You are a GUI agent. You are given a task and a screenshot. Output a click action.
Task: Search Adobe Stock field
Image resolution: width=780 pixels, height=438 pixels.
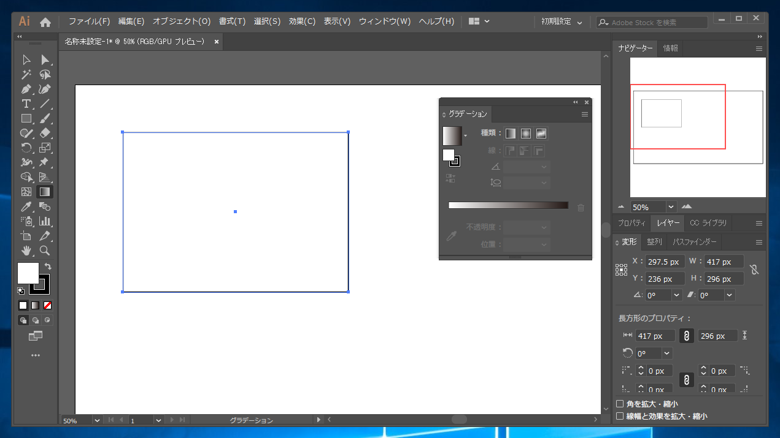tap(652, 22)
